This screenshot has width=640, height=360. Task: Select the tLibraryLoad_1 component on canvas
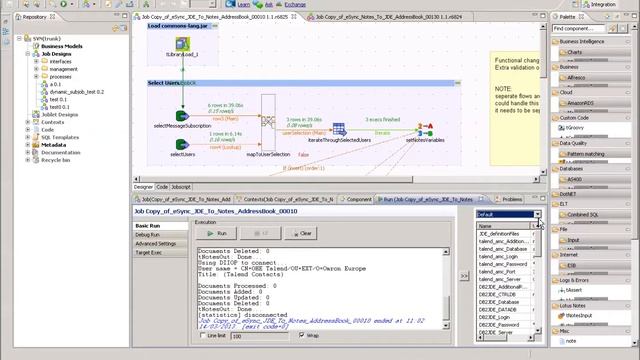182,44
